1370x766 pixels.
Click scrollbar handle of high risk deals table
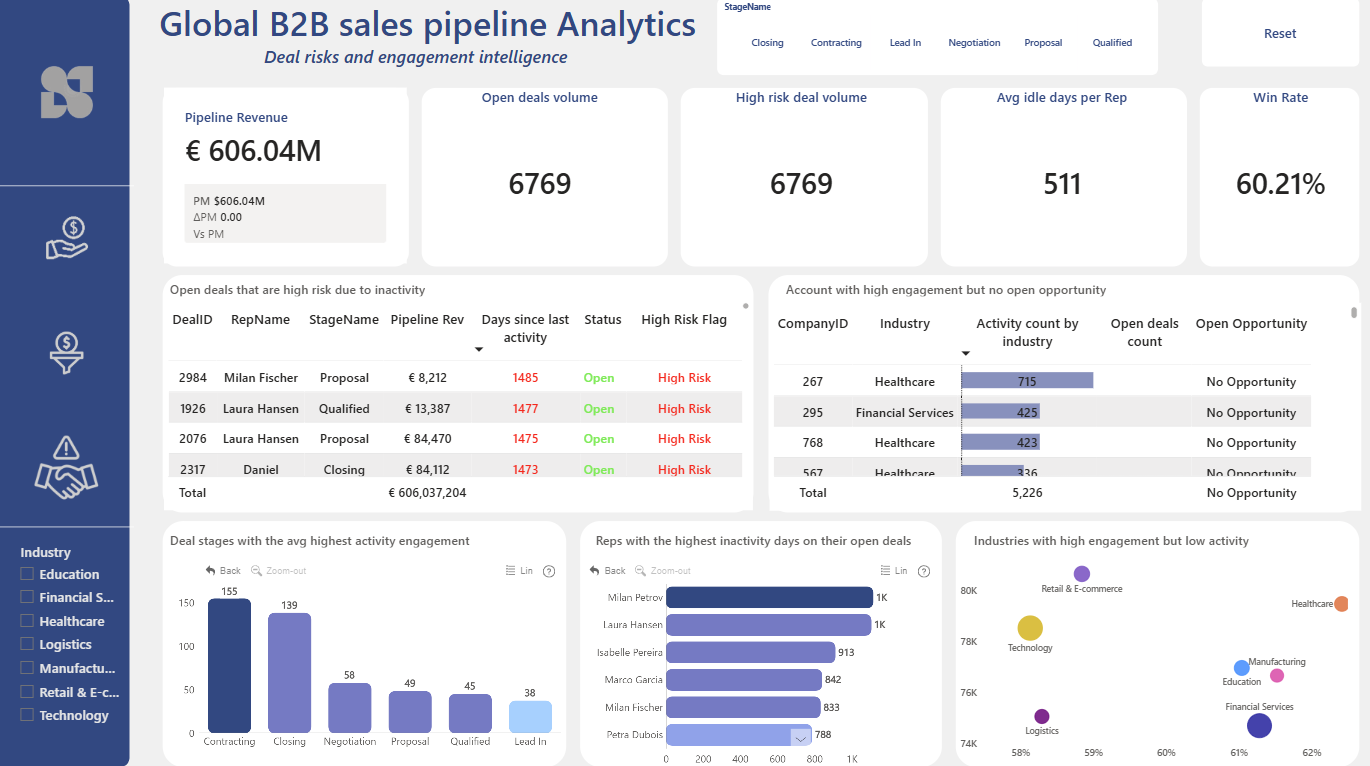745,306
